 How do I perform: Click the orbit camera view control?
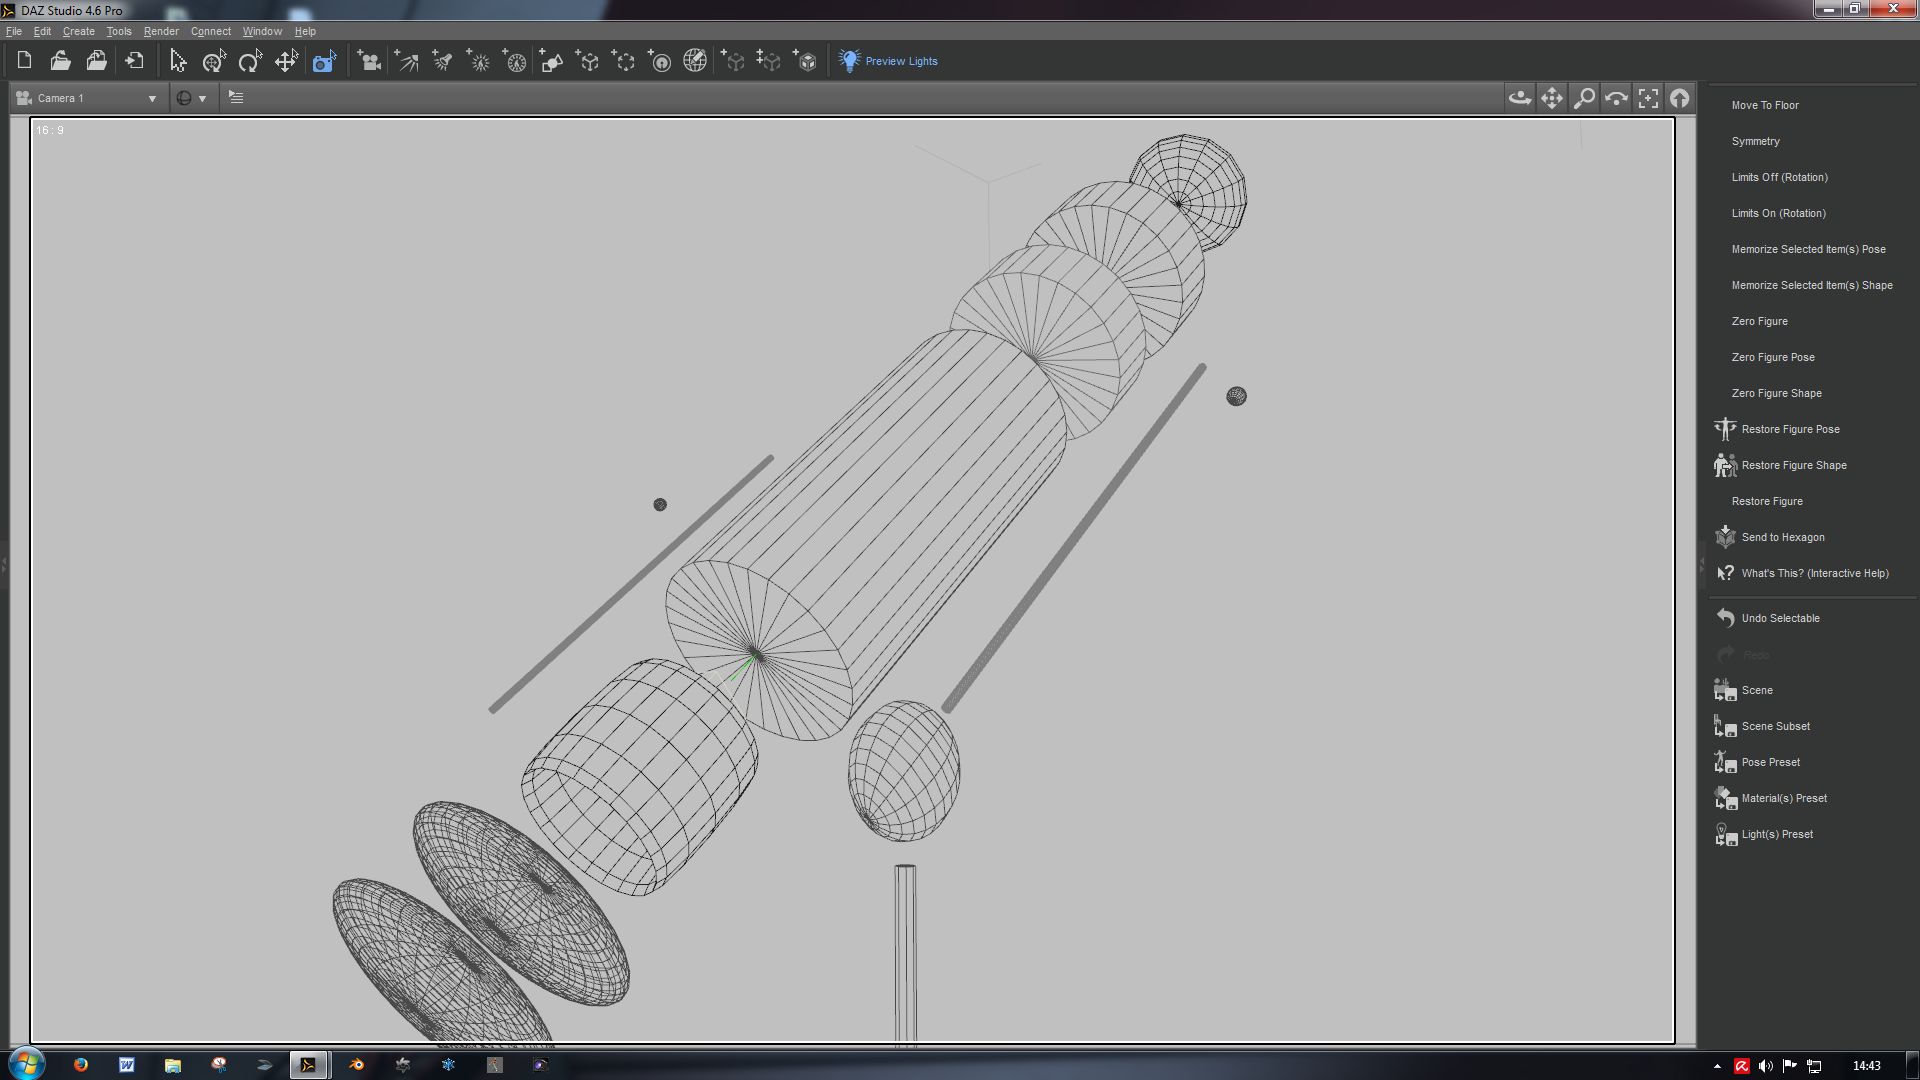[x=1519, y=98]
